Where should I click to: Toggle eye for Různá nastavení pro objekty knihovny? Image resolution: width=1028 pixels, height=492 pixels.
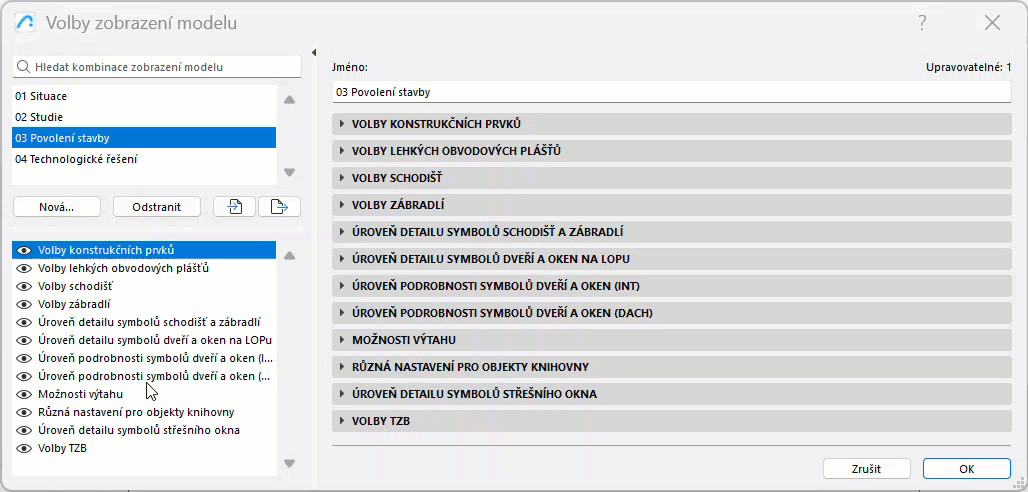pyautogui.click(x=25, y=413)
